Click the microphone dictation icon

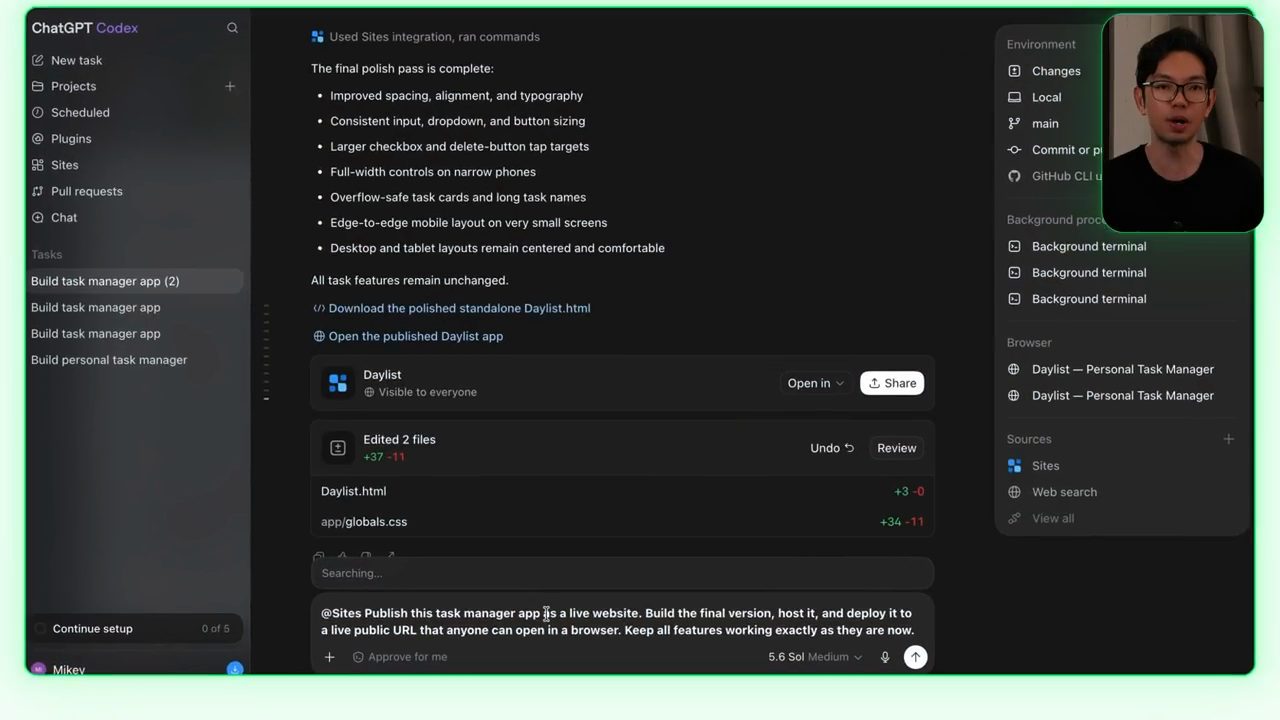point(885,657)
